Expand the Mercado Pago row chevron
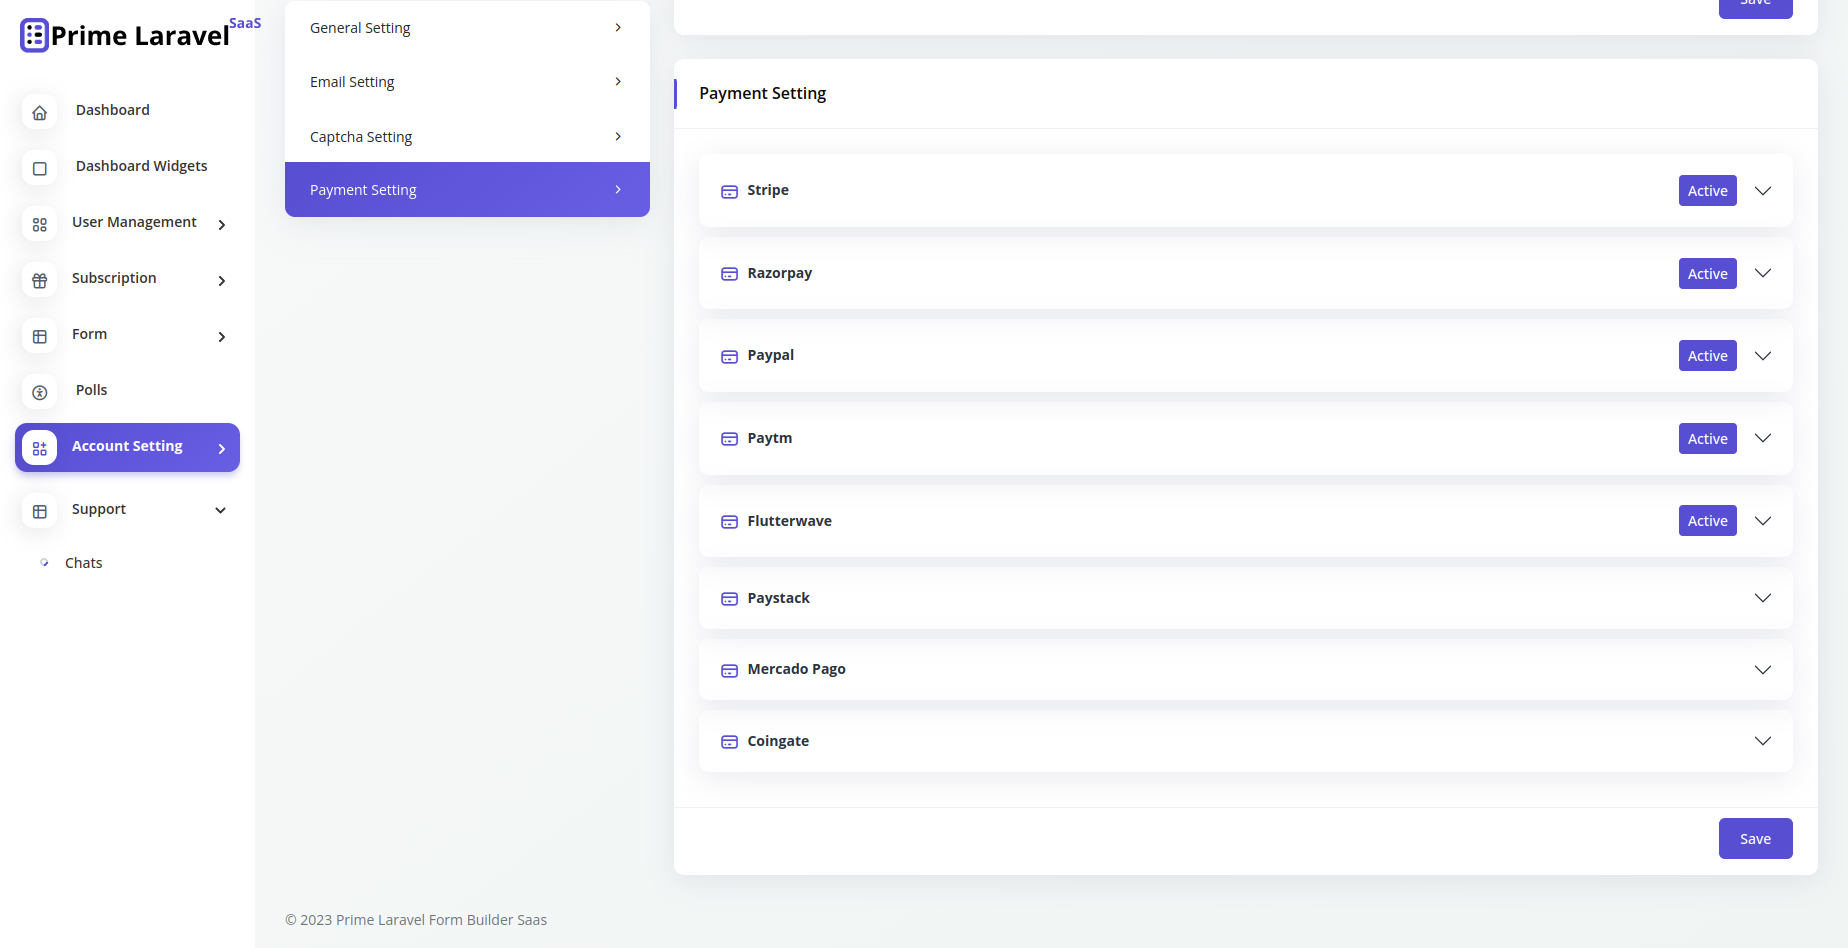Image resolution: width=1848 pixels, height=948 pixels. click(1763, 670)
